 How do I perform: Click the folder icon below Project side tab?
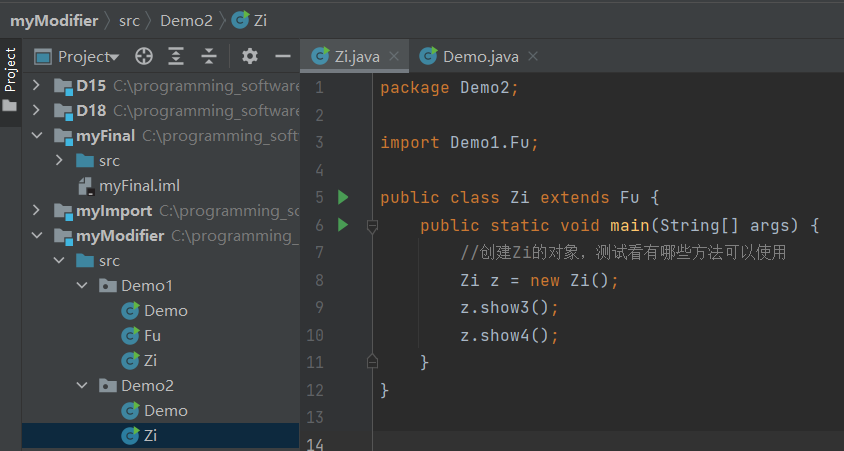click(10, 105)
